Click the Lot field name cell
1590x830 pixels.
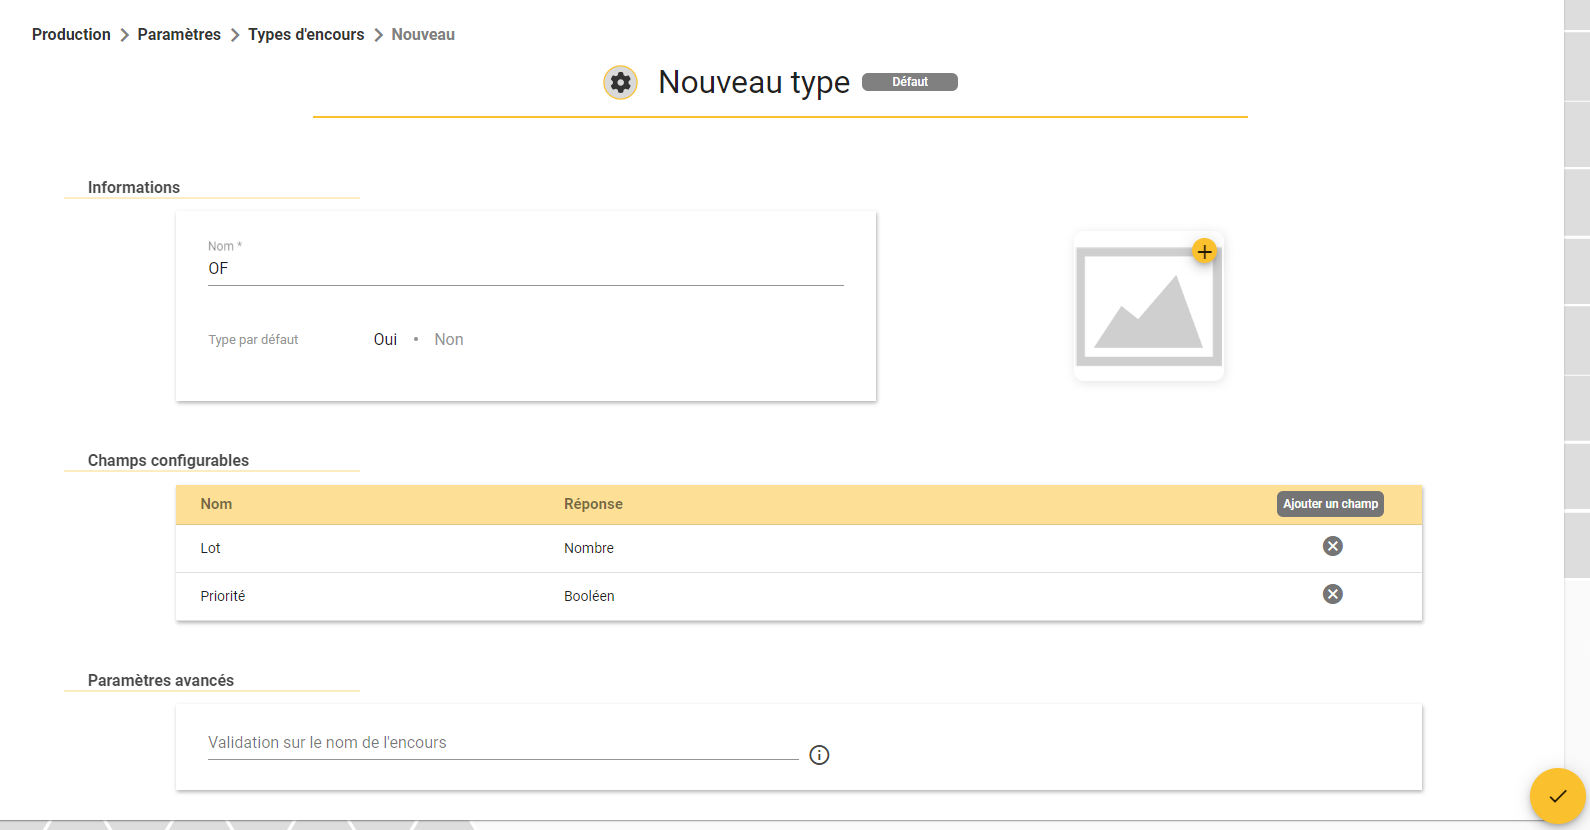click(210, 548)
